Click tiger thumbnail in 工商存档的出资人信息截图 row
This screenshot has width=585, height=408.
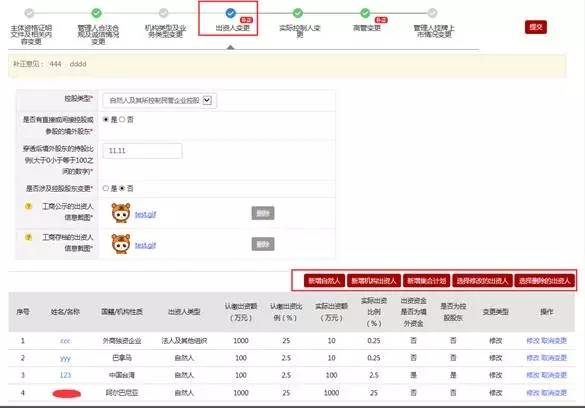tap(121, 244)
